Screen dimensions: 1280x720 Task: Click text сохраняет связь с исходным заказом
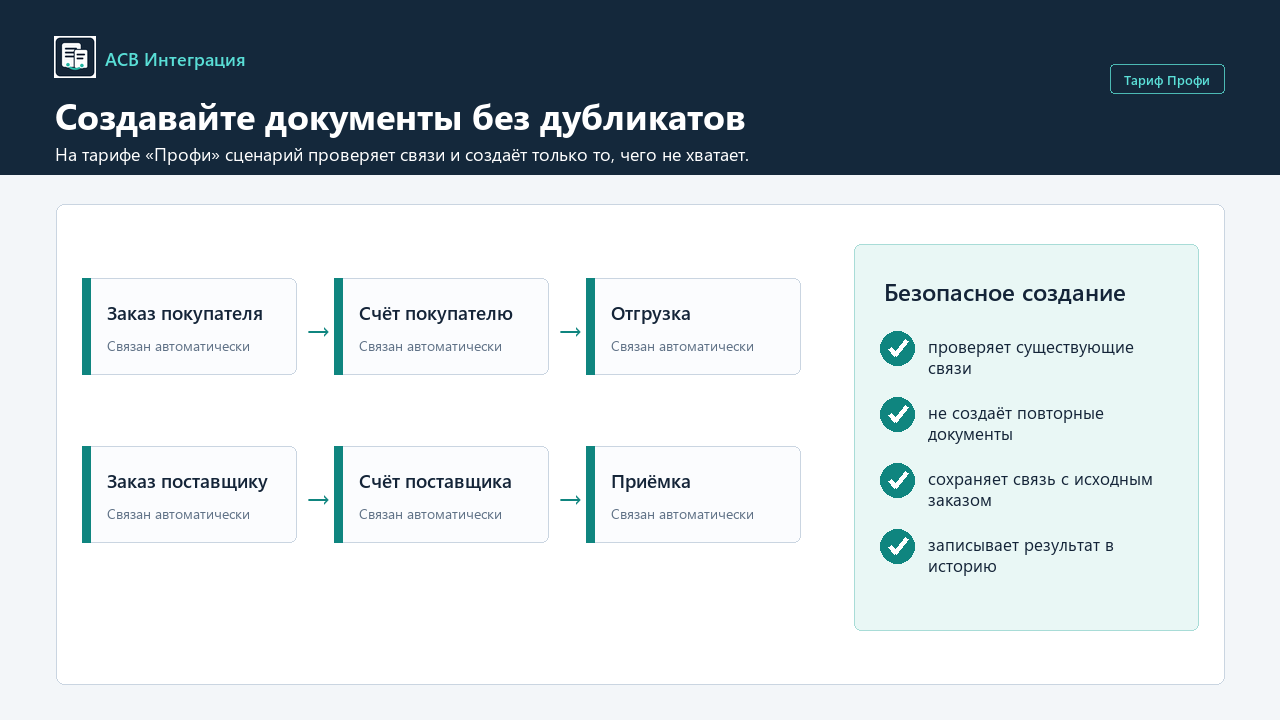[x=1040, y=490]
